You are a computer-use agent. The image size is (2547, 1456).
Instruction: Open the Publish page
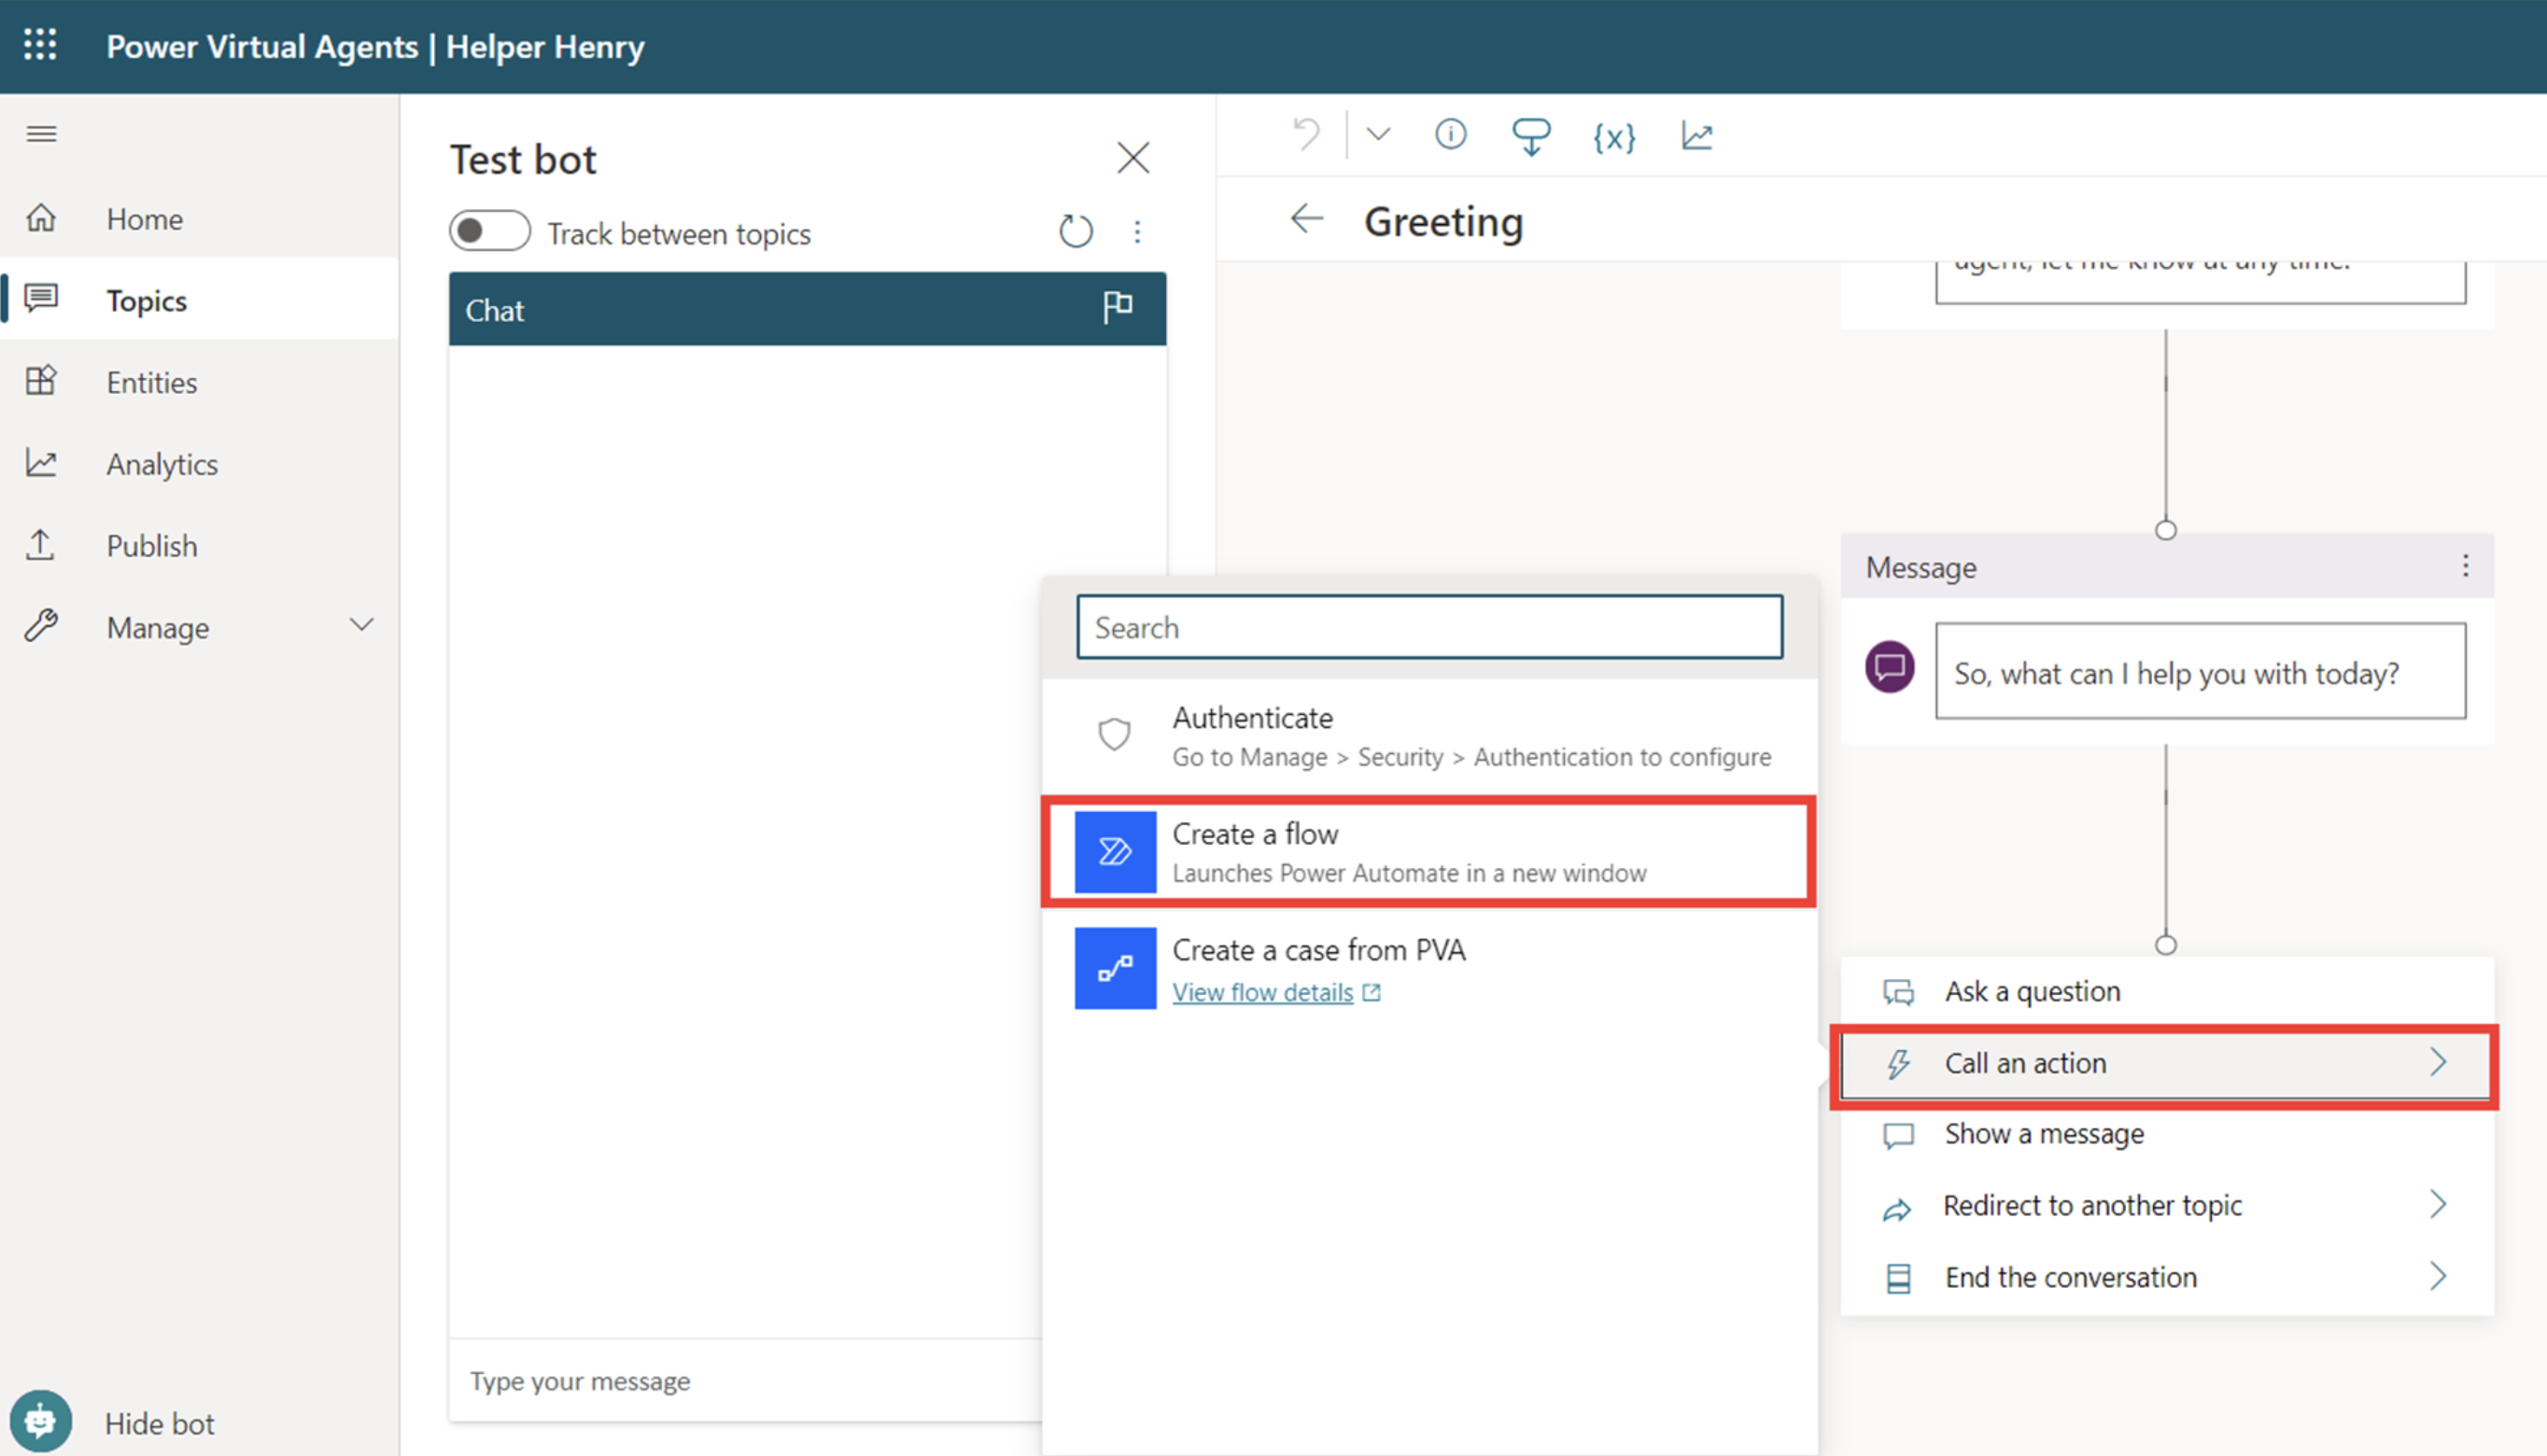click(x=200, y=545)
